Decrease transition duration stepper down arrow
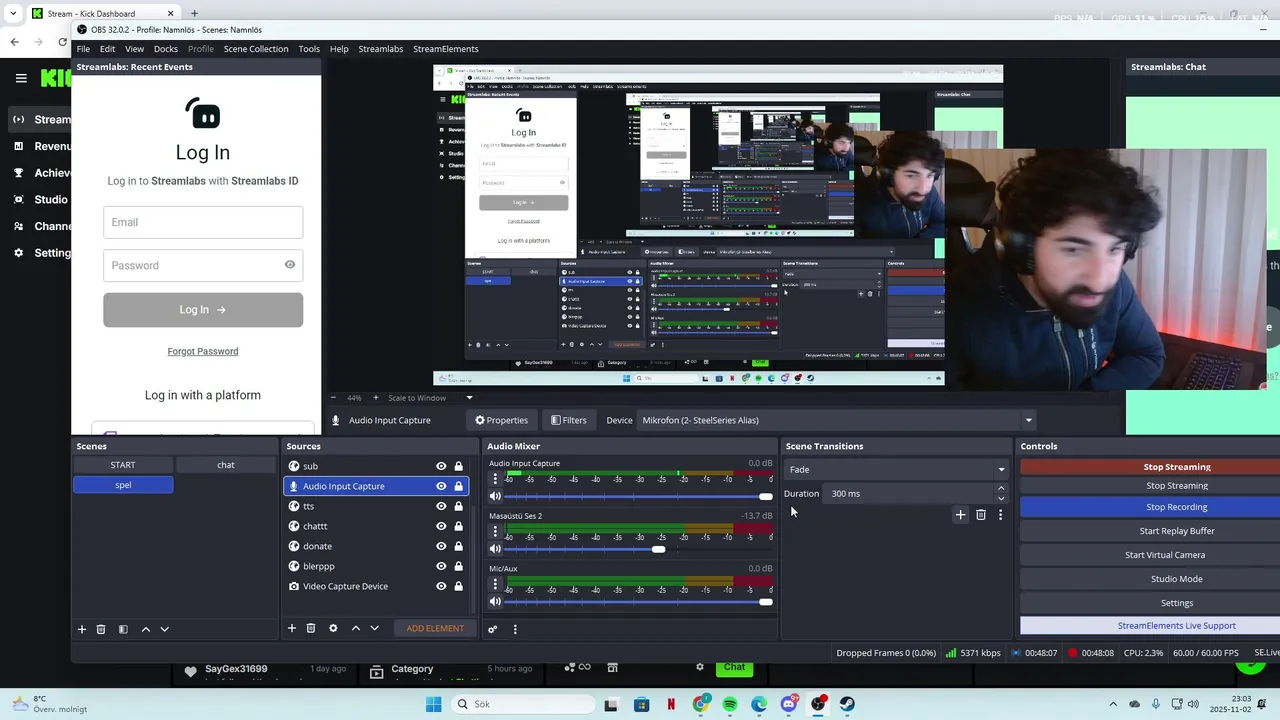The image size is (1280, 720). tap(1001, 498)
